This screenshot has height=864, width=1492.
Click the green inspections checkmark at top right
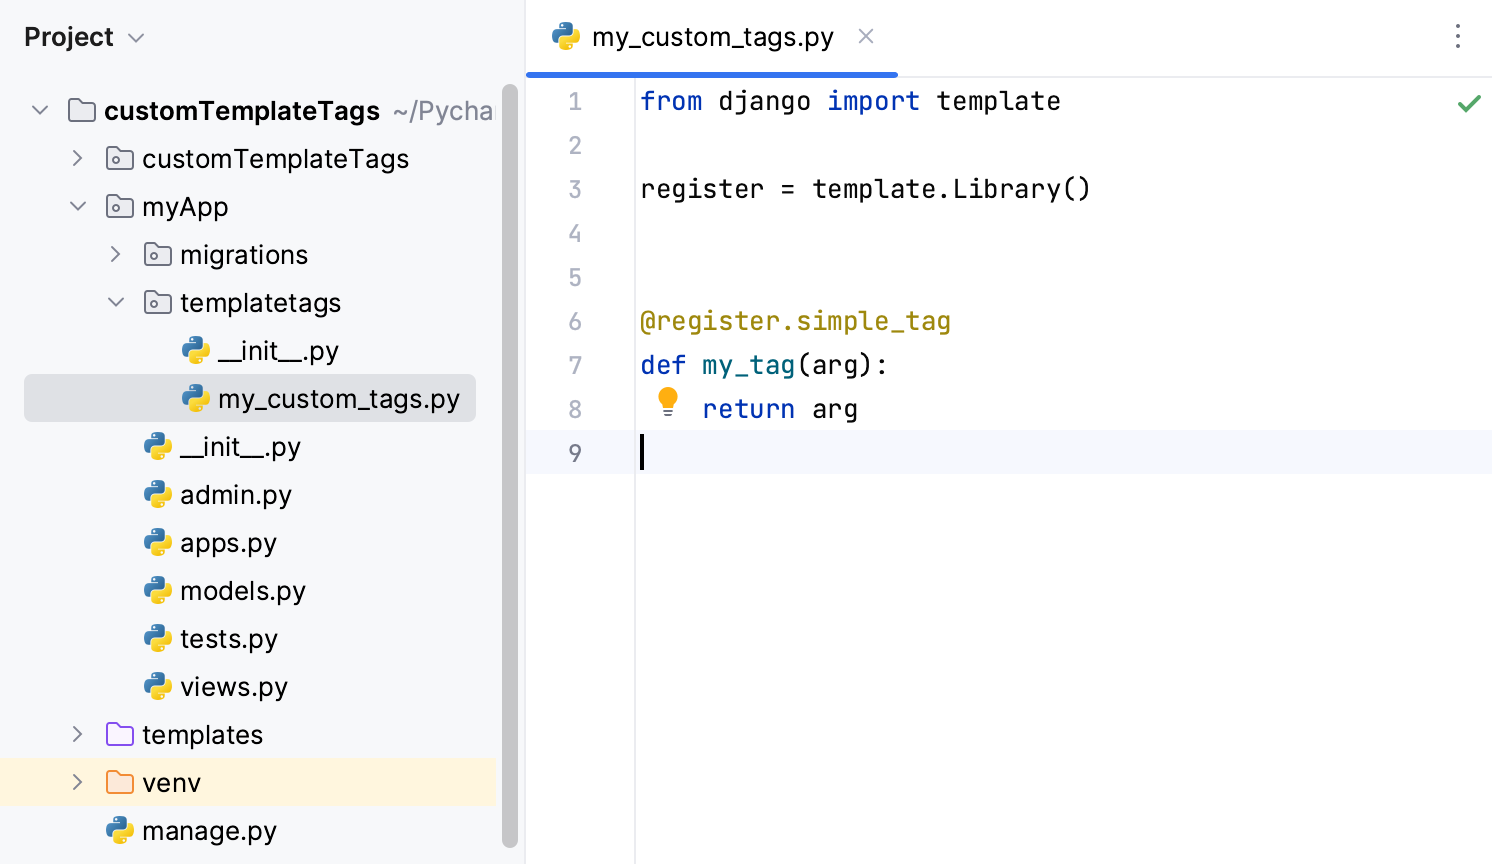coord(1469,102)
